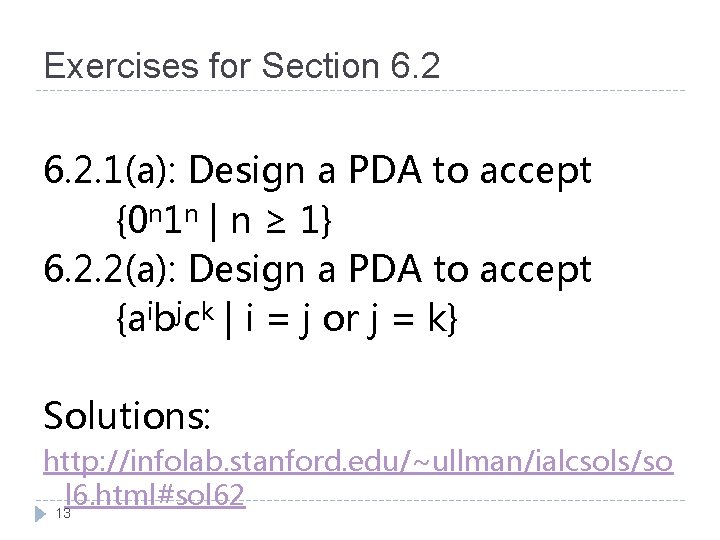Click the blue triangle marker beside slide number
Viewport: 720px width, 540px height.
[x=40, y=514]
